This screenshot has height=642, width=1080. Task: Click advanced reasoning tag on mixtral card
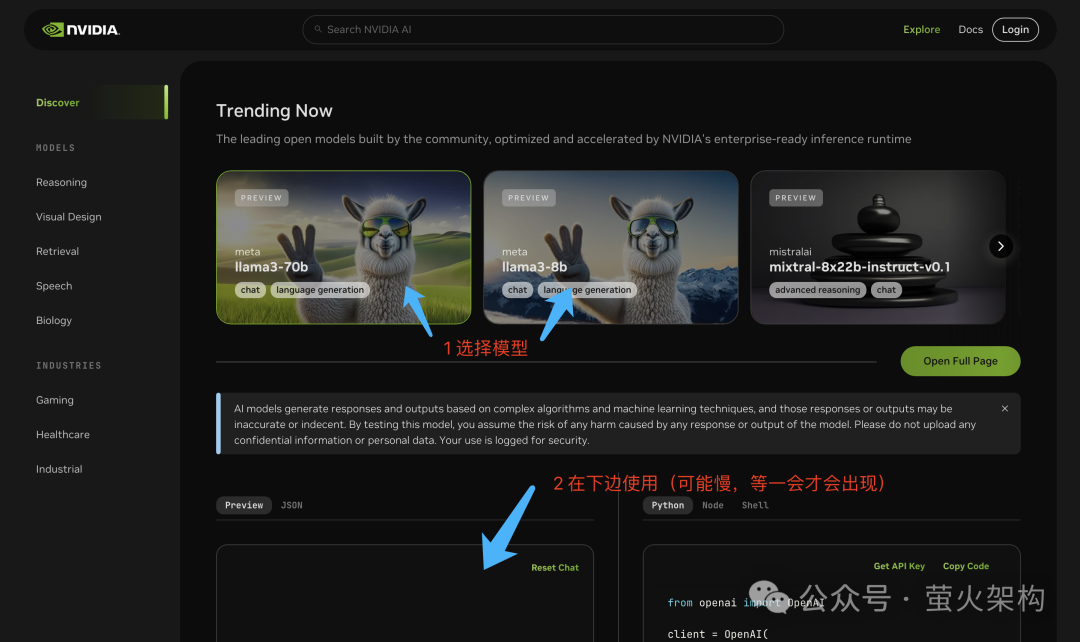818,290
